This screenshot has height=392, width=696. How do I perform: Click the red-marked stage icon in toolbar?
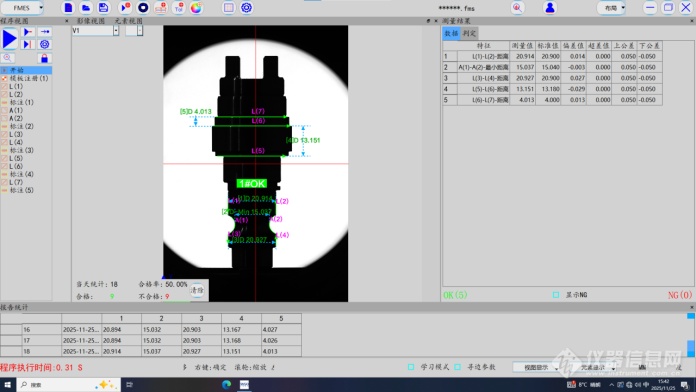click(x=161, y=8)
